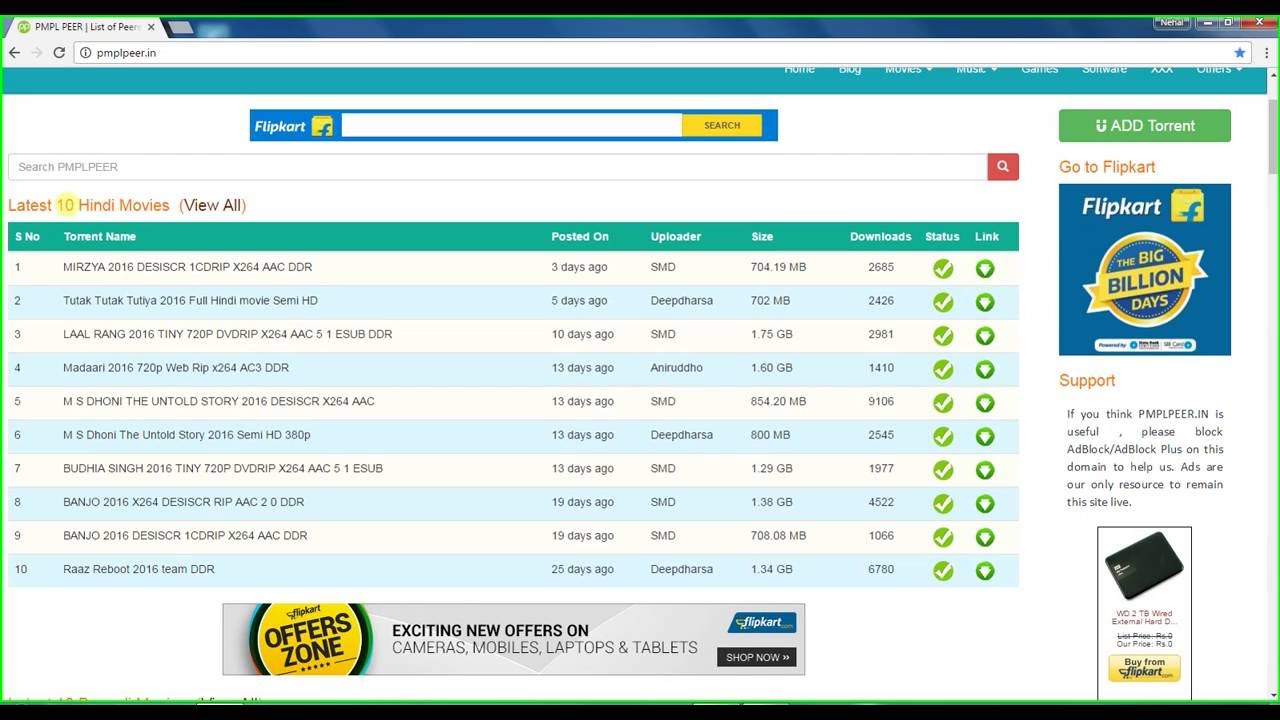Bookmark page with the star icon

(x=1240, y=53)
